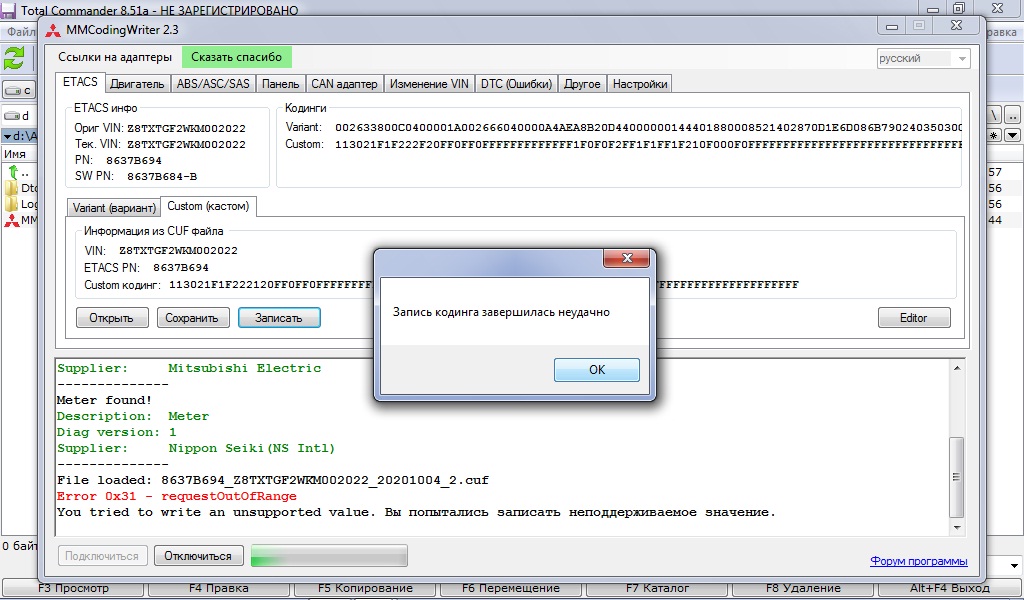
Task: Click the parent folder up-arrow icon in Total Commander
Action: coord(14,172)
